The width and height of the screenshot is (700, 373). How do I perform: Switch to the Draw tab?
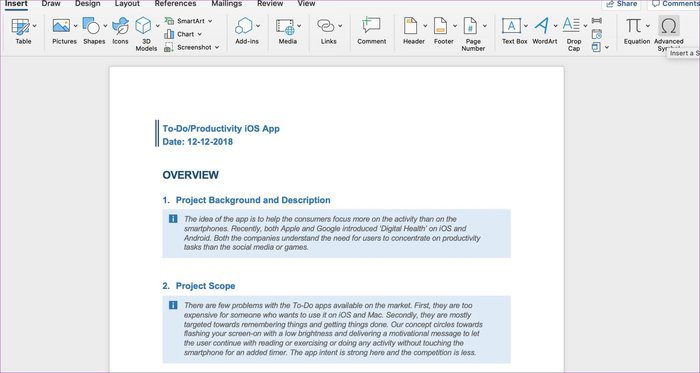coord(51,4)
